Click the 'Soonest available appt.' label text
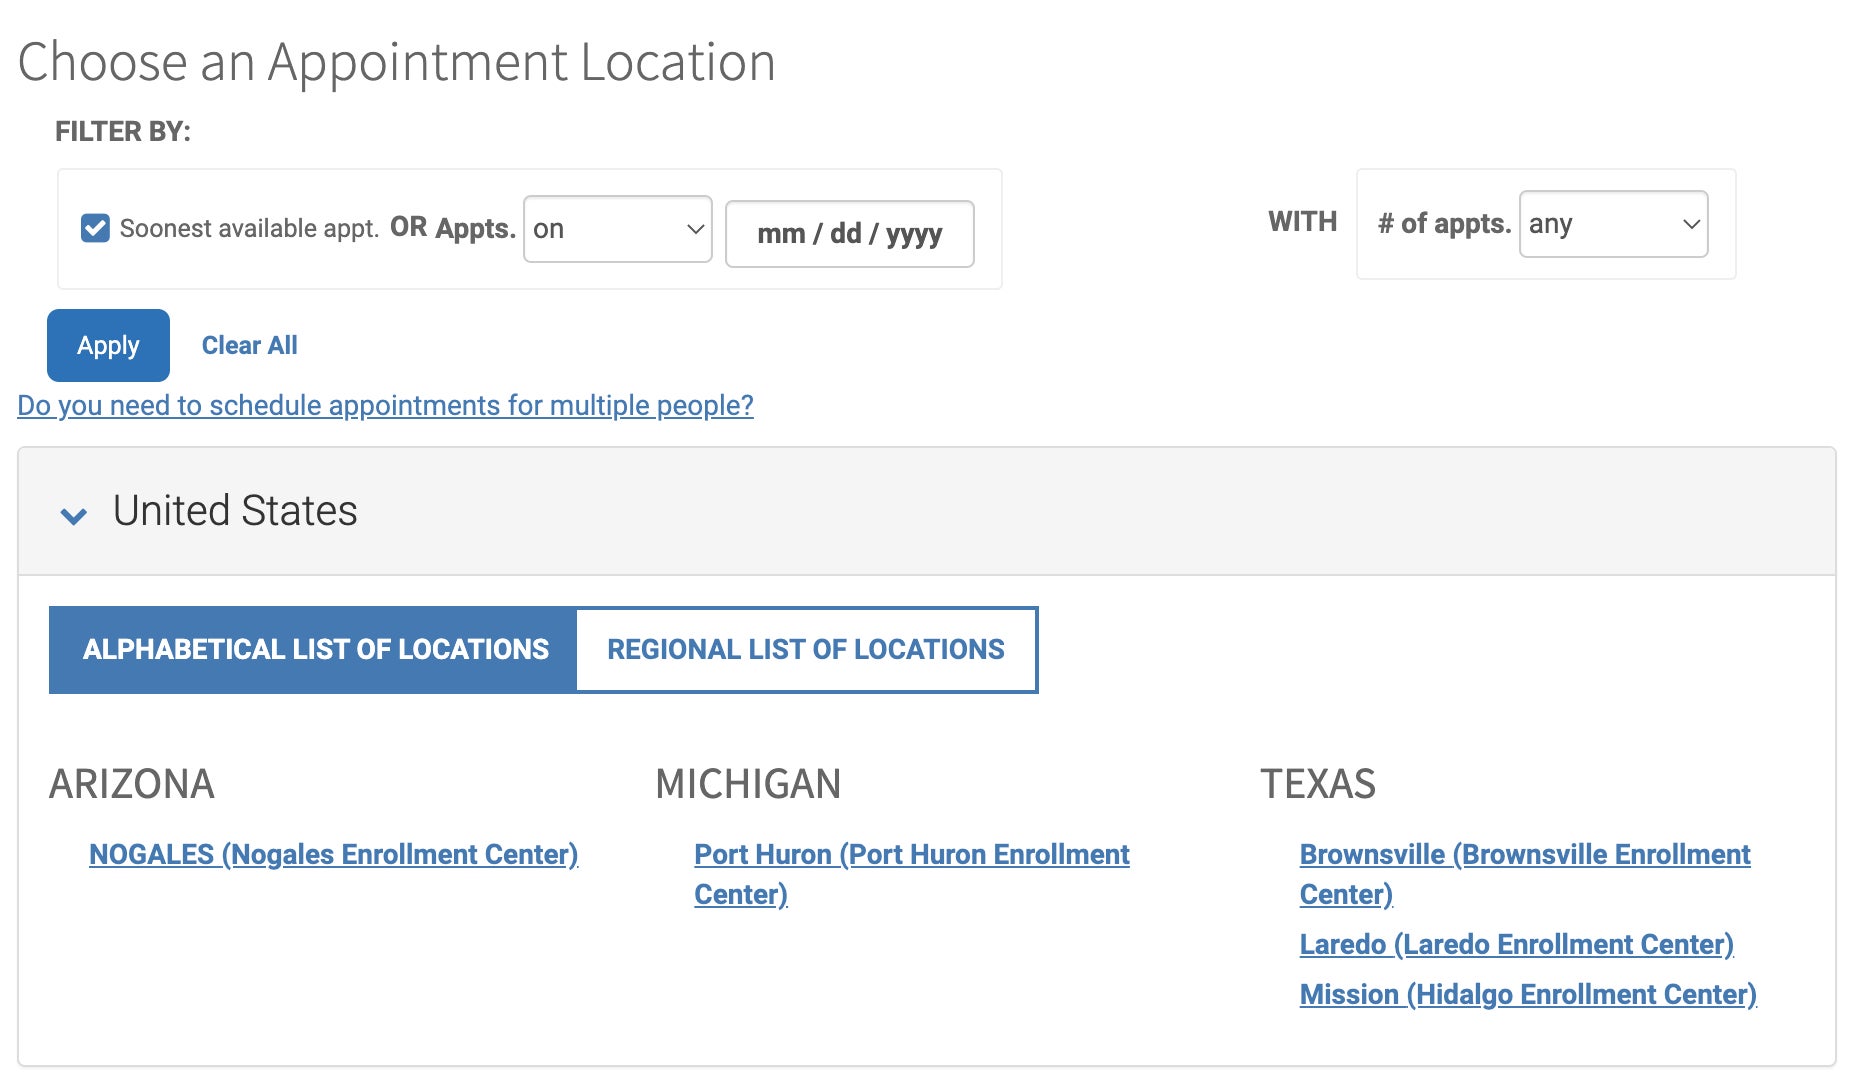 click(249, 229)
